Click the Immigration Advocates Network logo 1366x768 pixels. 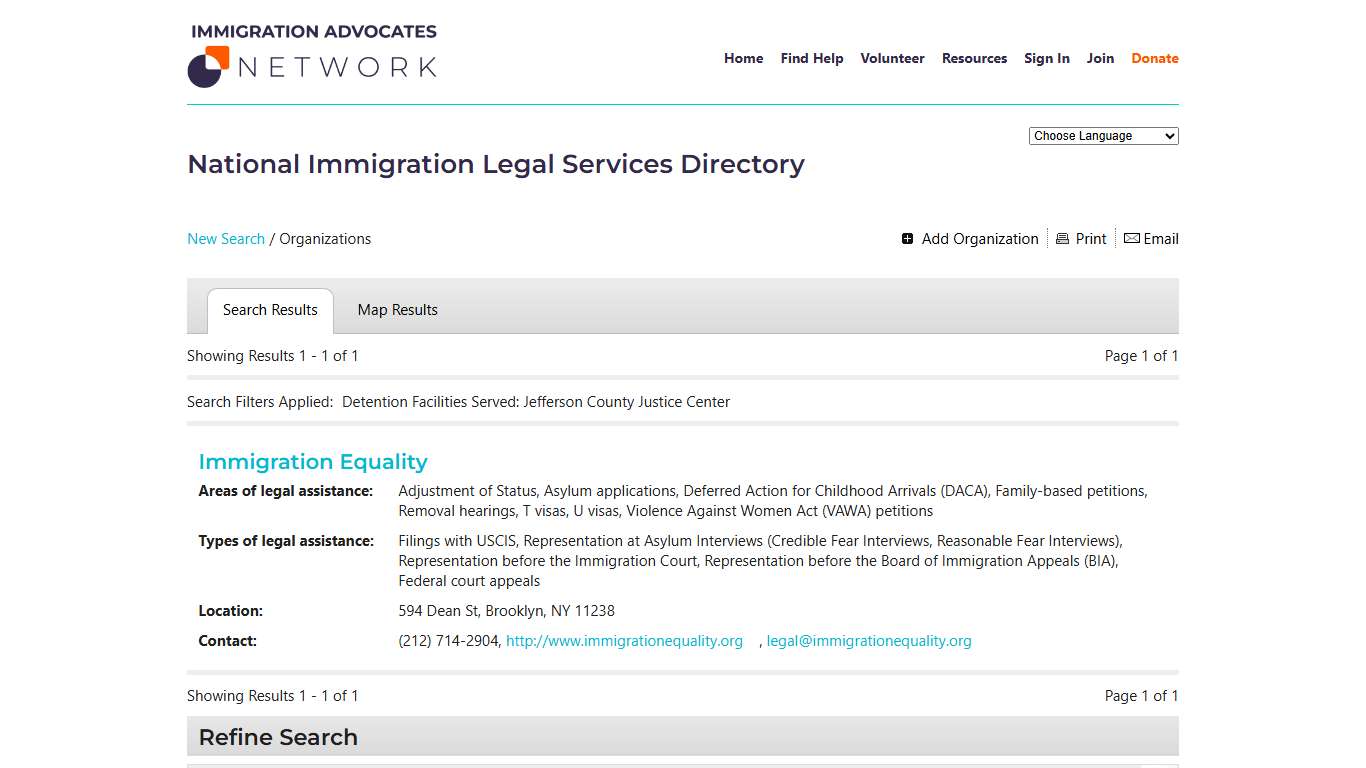[x=311, y=55]
